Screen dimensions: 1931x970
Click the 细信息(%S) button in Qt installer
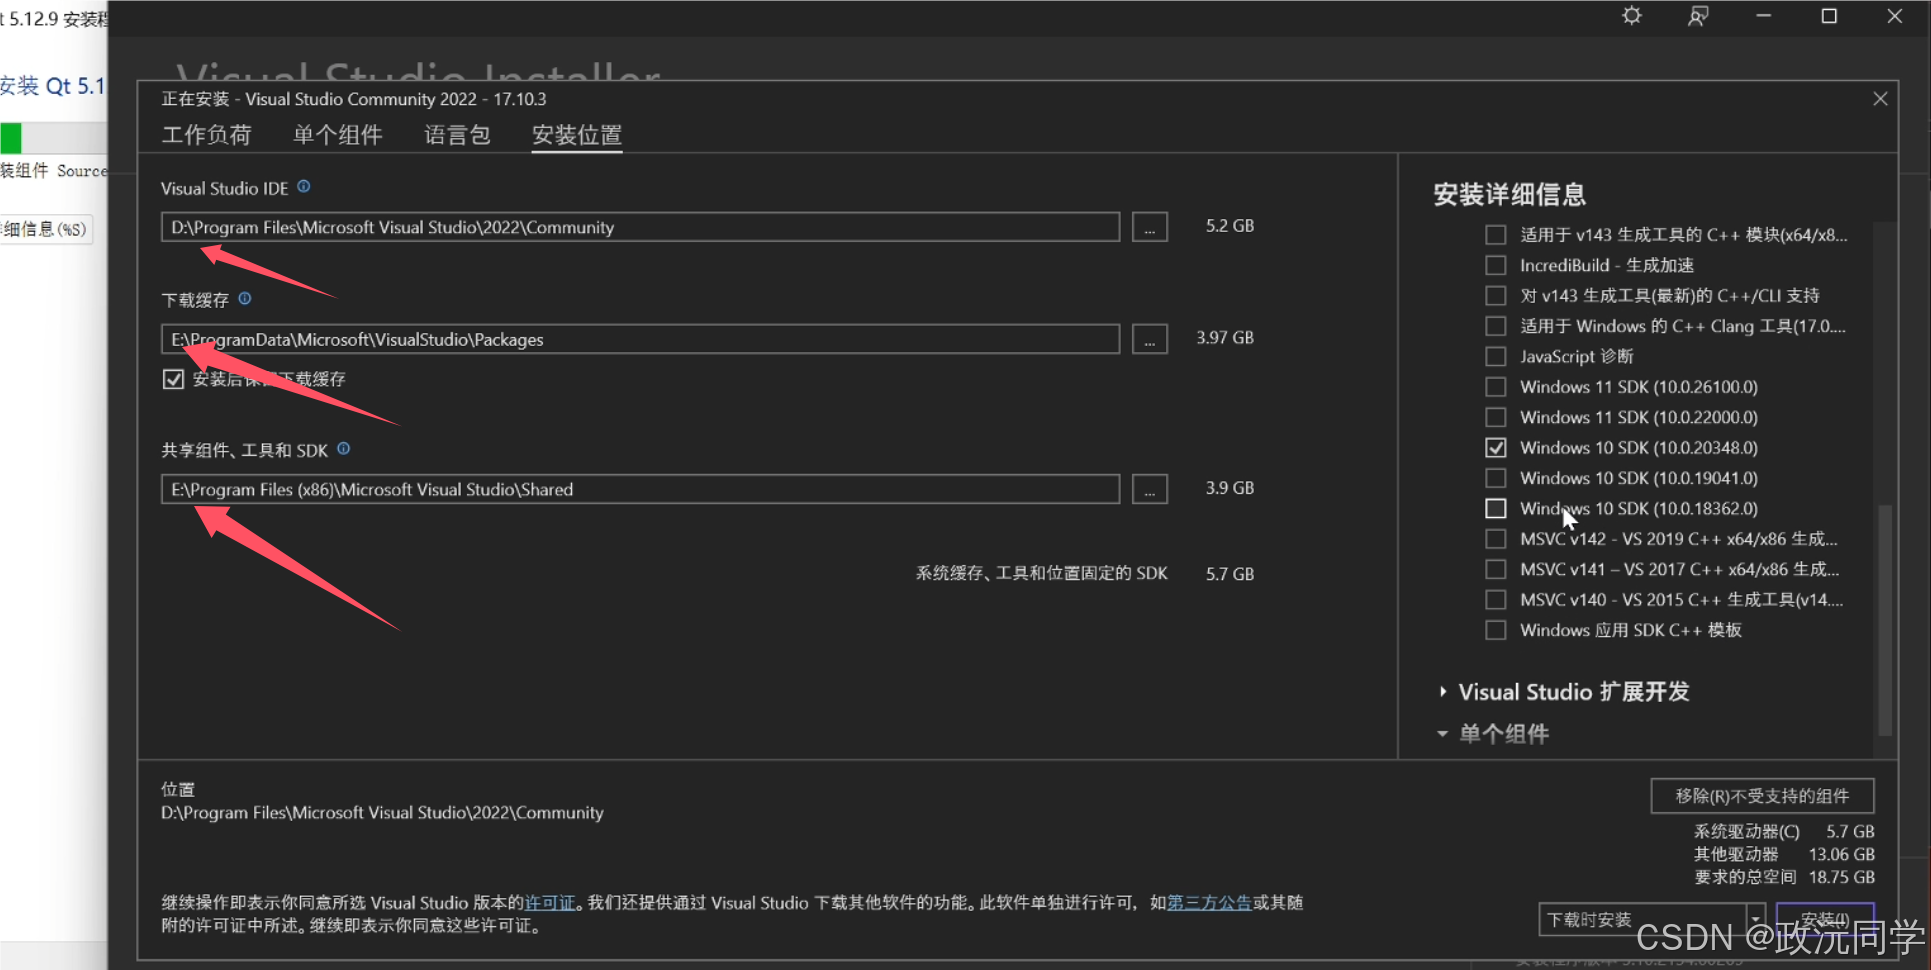(x=45, y=229)
